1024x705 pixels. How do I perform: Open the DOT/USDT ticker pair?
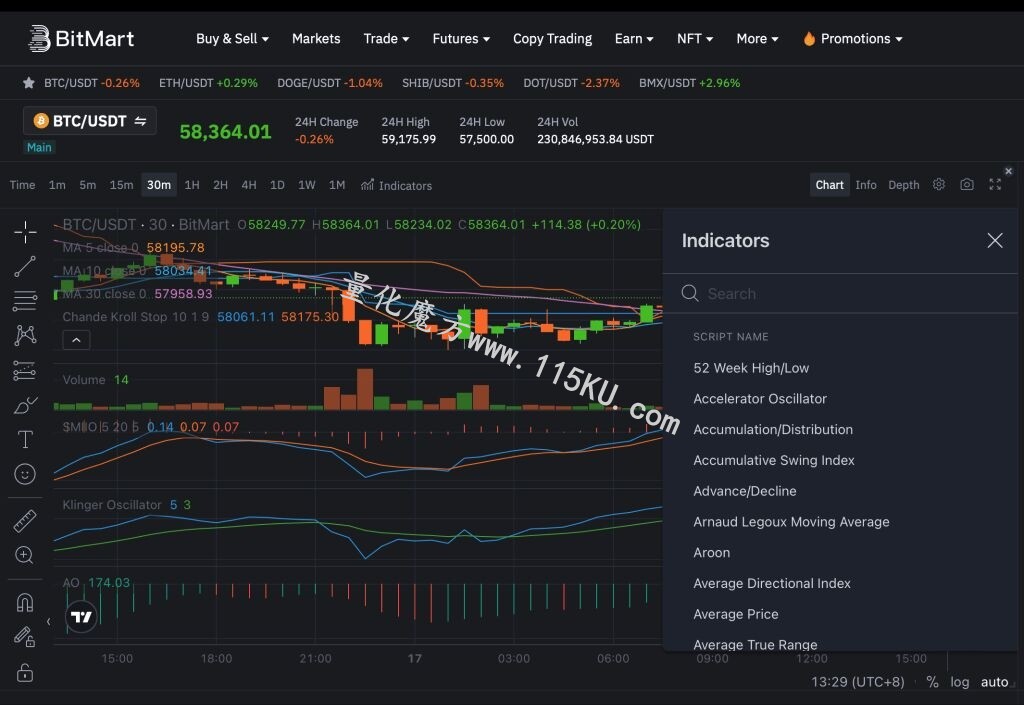pos(571,83)
